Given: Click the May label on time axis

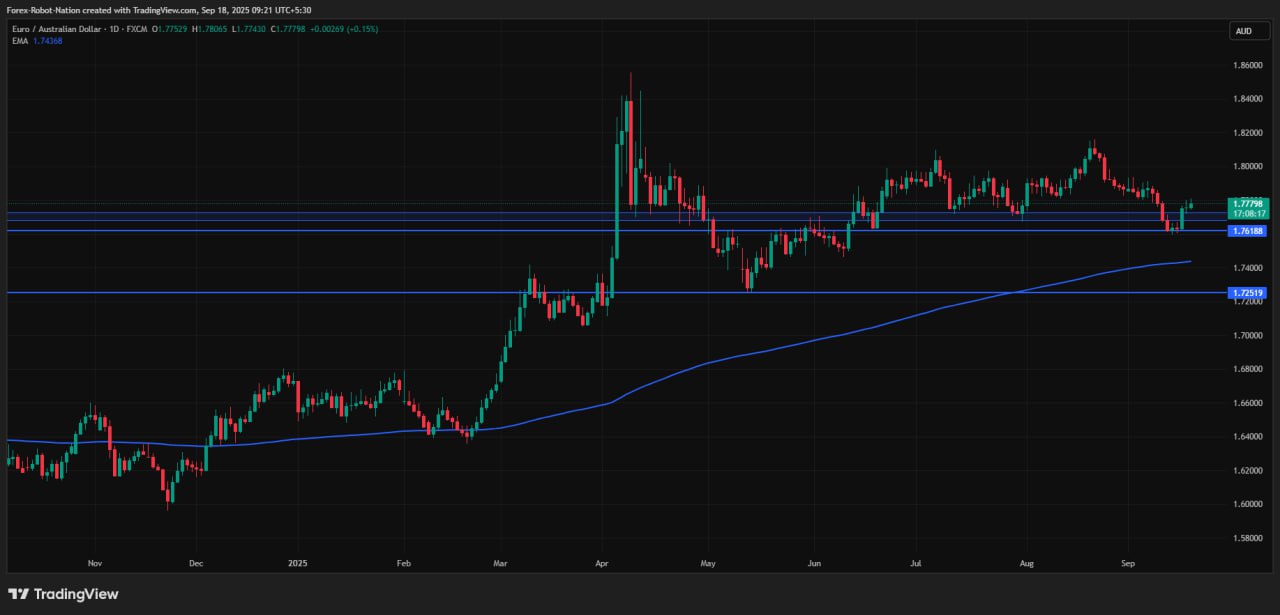Looking at the screenshot, I should (709, 563).
